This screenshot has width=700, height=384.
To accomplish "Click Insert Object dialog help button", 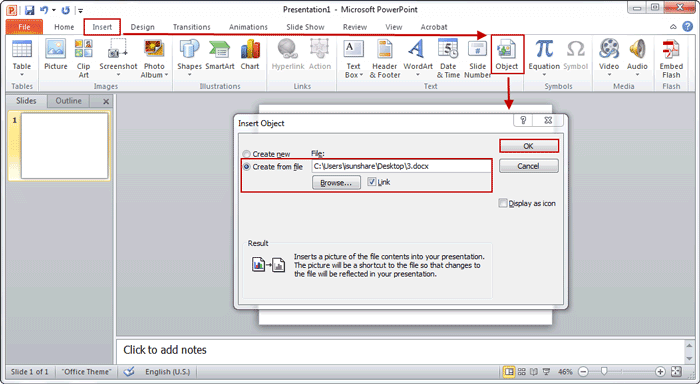I will pos(523,120).
